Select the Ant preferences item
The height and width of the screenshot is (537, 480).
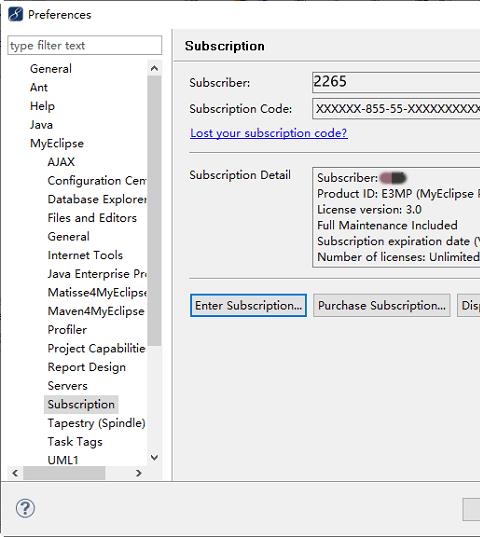[x=39, y=87]
